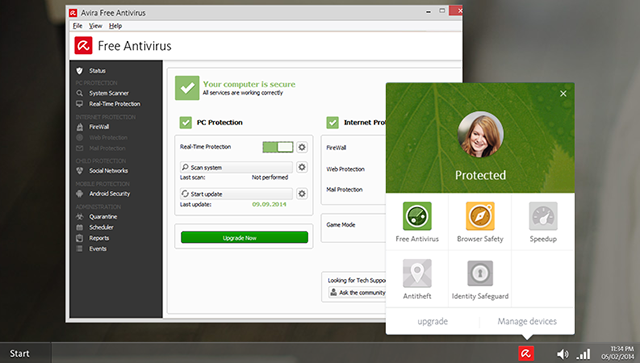Open Real-Time Protection in sidebar
The height and width of the screenshot is (363, 640).
tap(114, 104)
